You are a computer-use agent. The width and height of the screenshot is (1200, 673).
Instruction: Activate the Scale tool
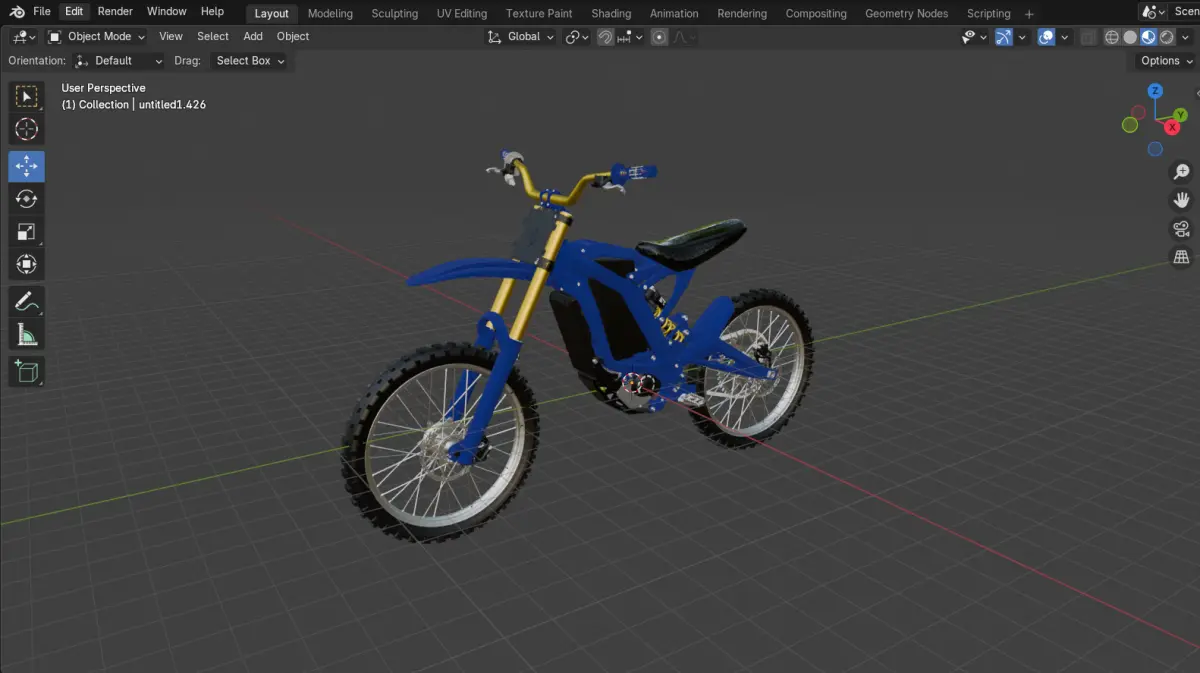(27, 232)
